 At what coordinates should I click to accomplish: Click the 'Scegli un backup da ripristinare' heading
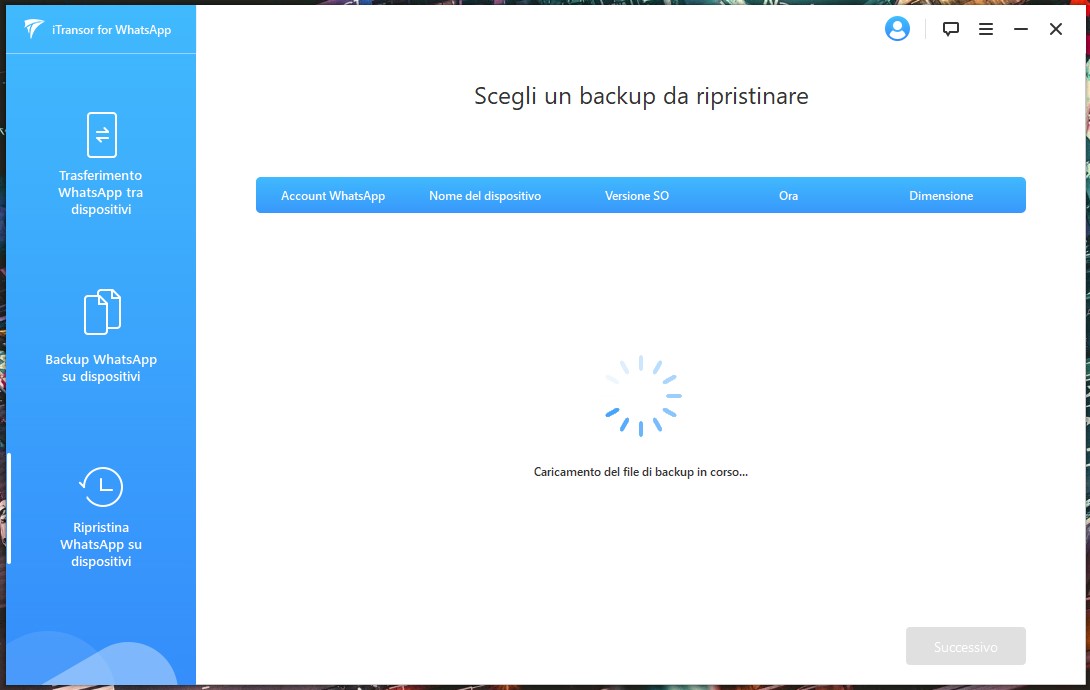pos(641,96)
